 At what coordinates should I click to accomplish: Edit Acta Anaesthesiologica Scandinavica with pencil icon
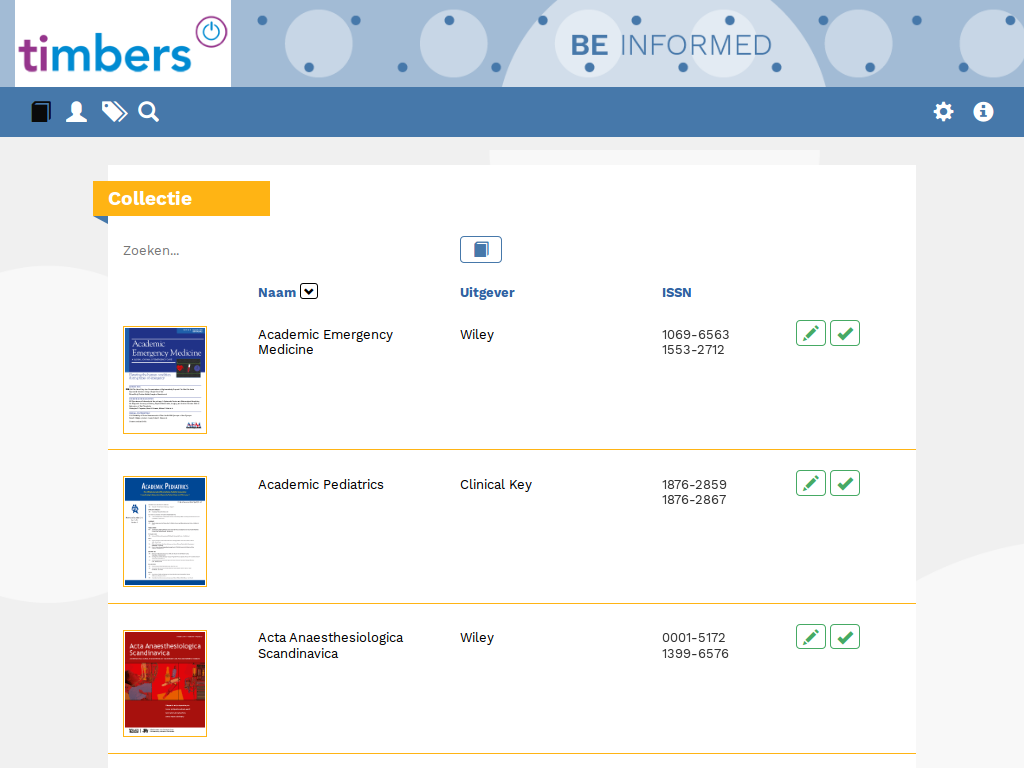(810, 637)
